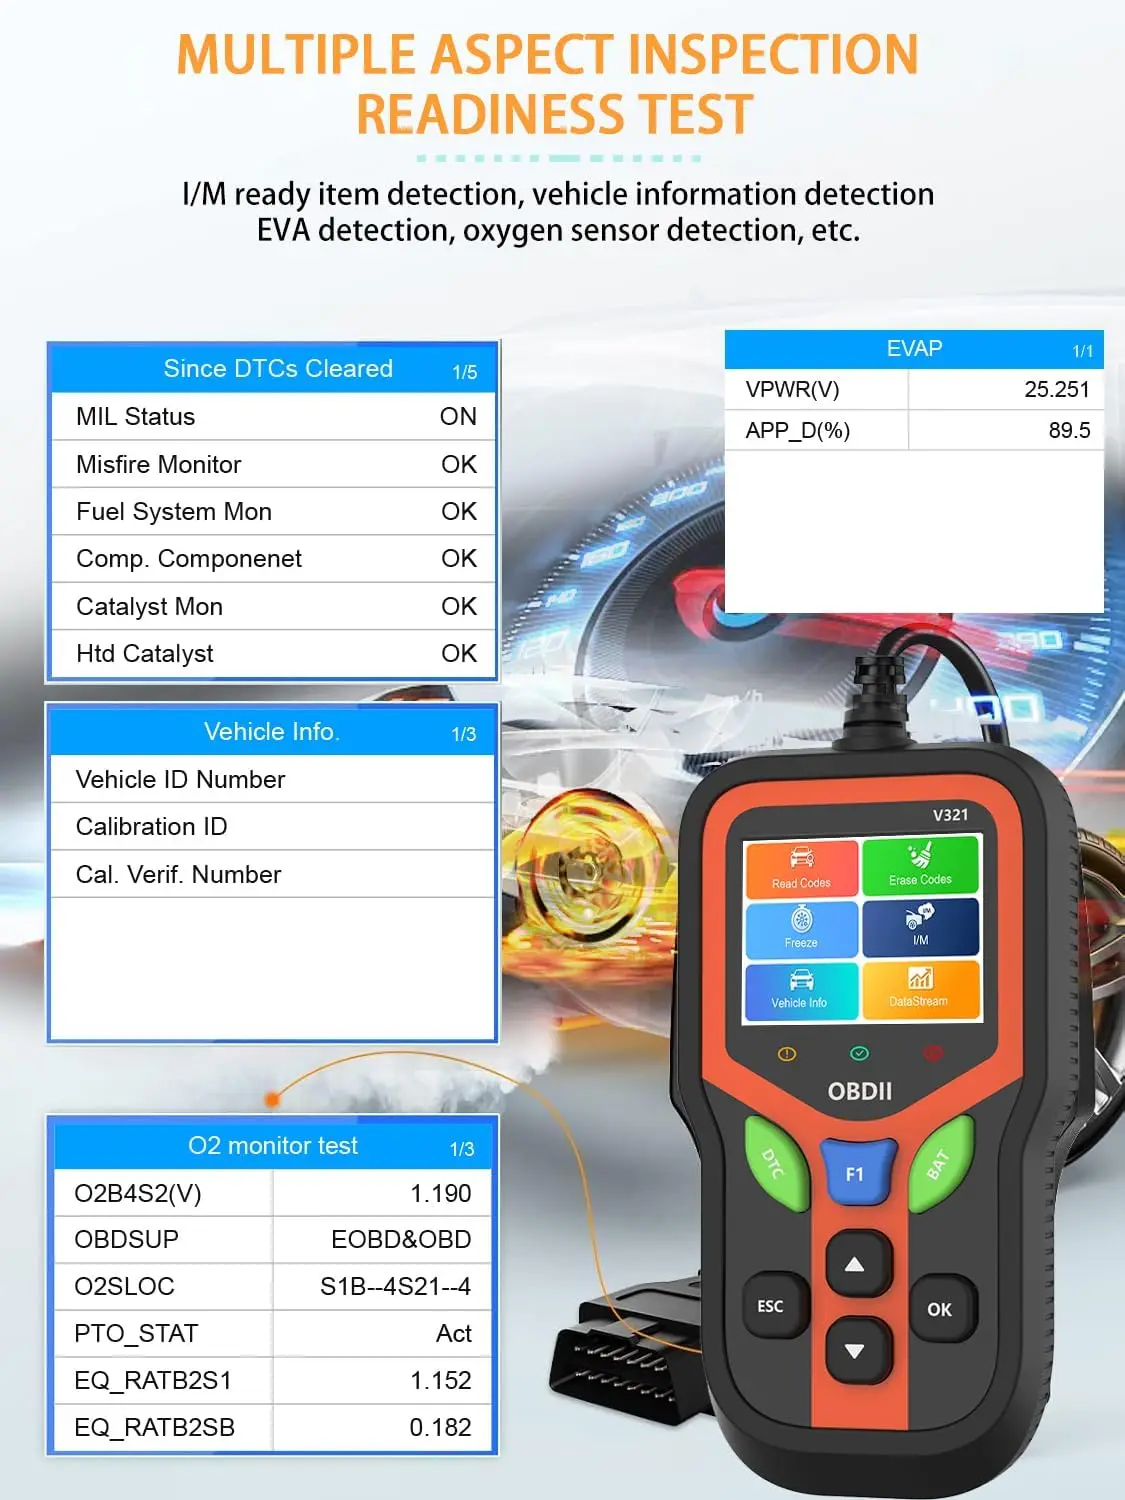Select the MIL Status row
Image resolution: width=1125 pixels, height=1500 pixels.
273,417
